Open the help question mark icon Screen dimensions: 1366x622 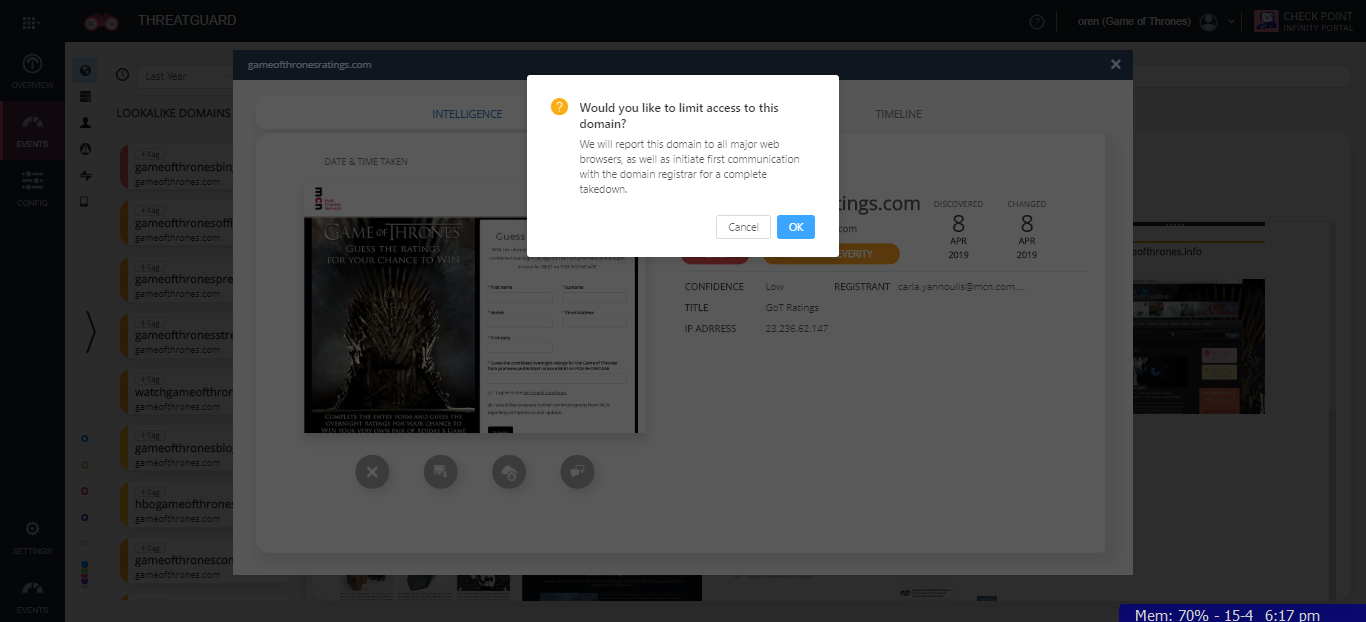click(x=1036, y=21)
